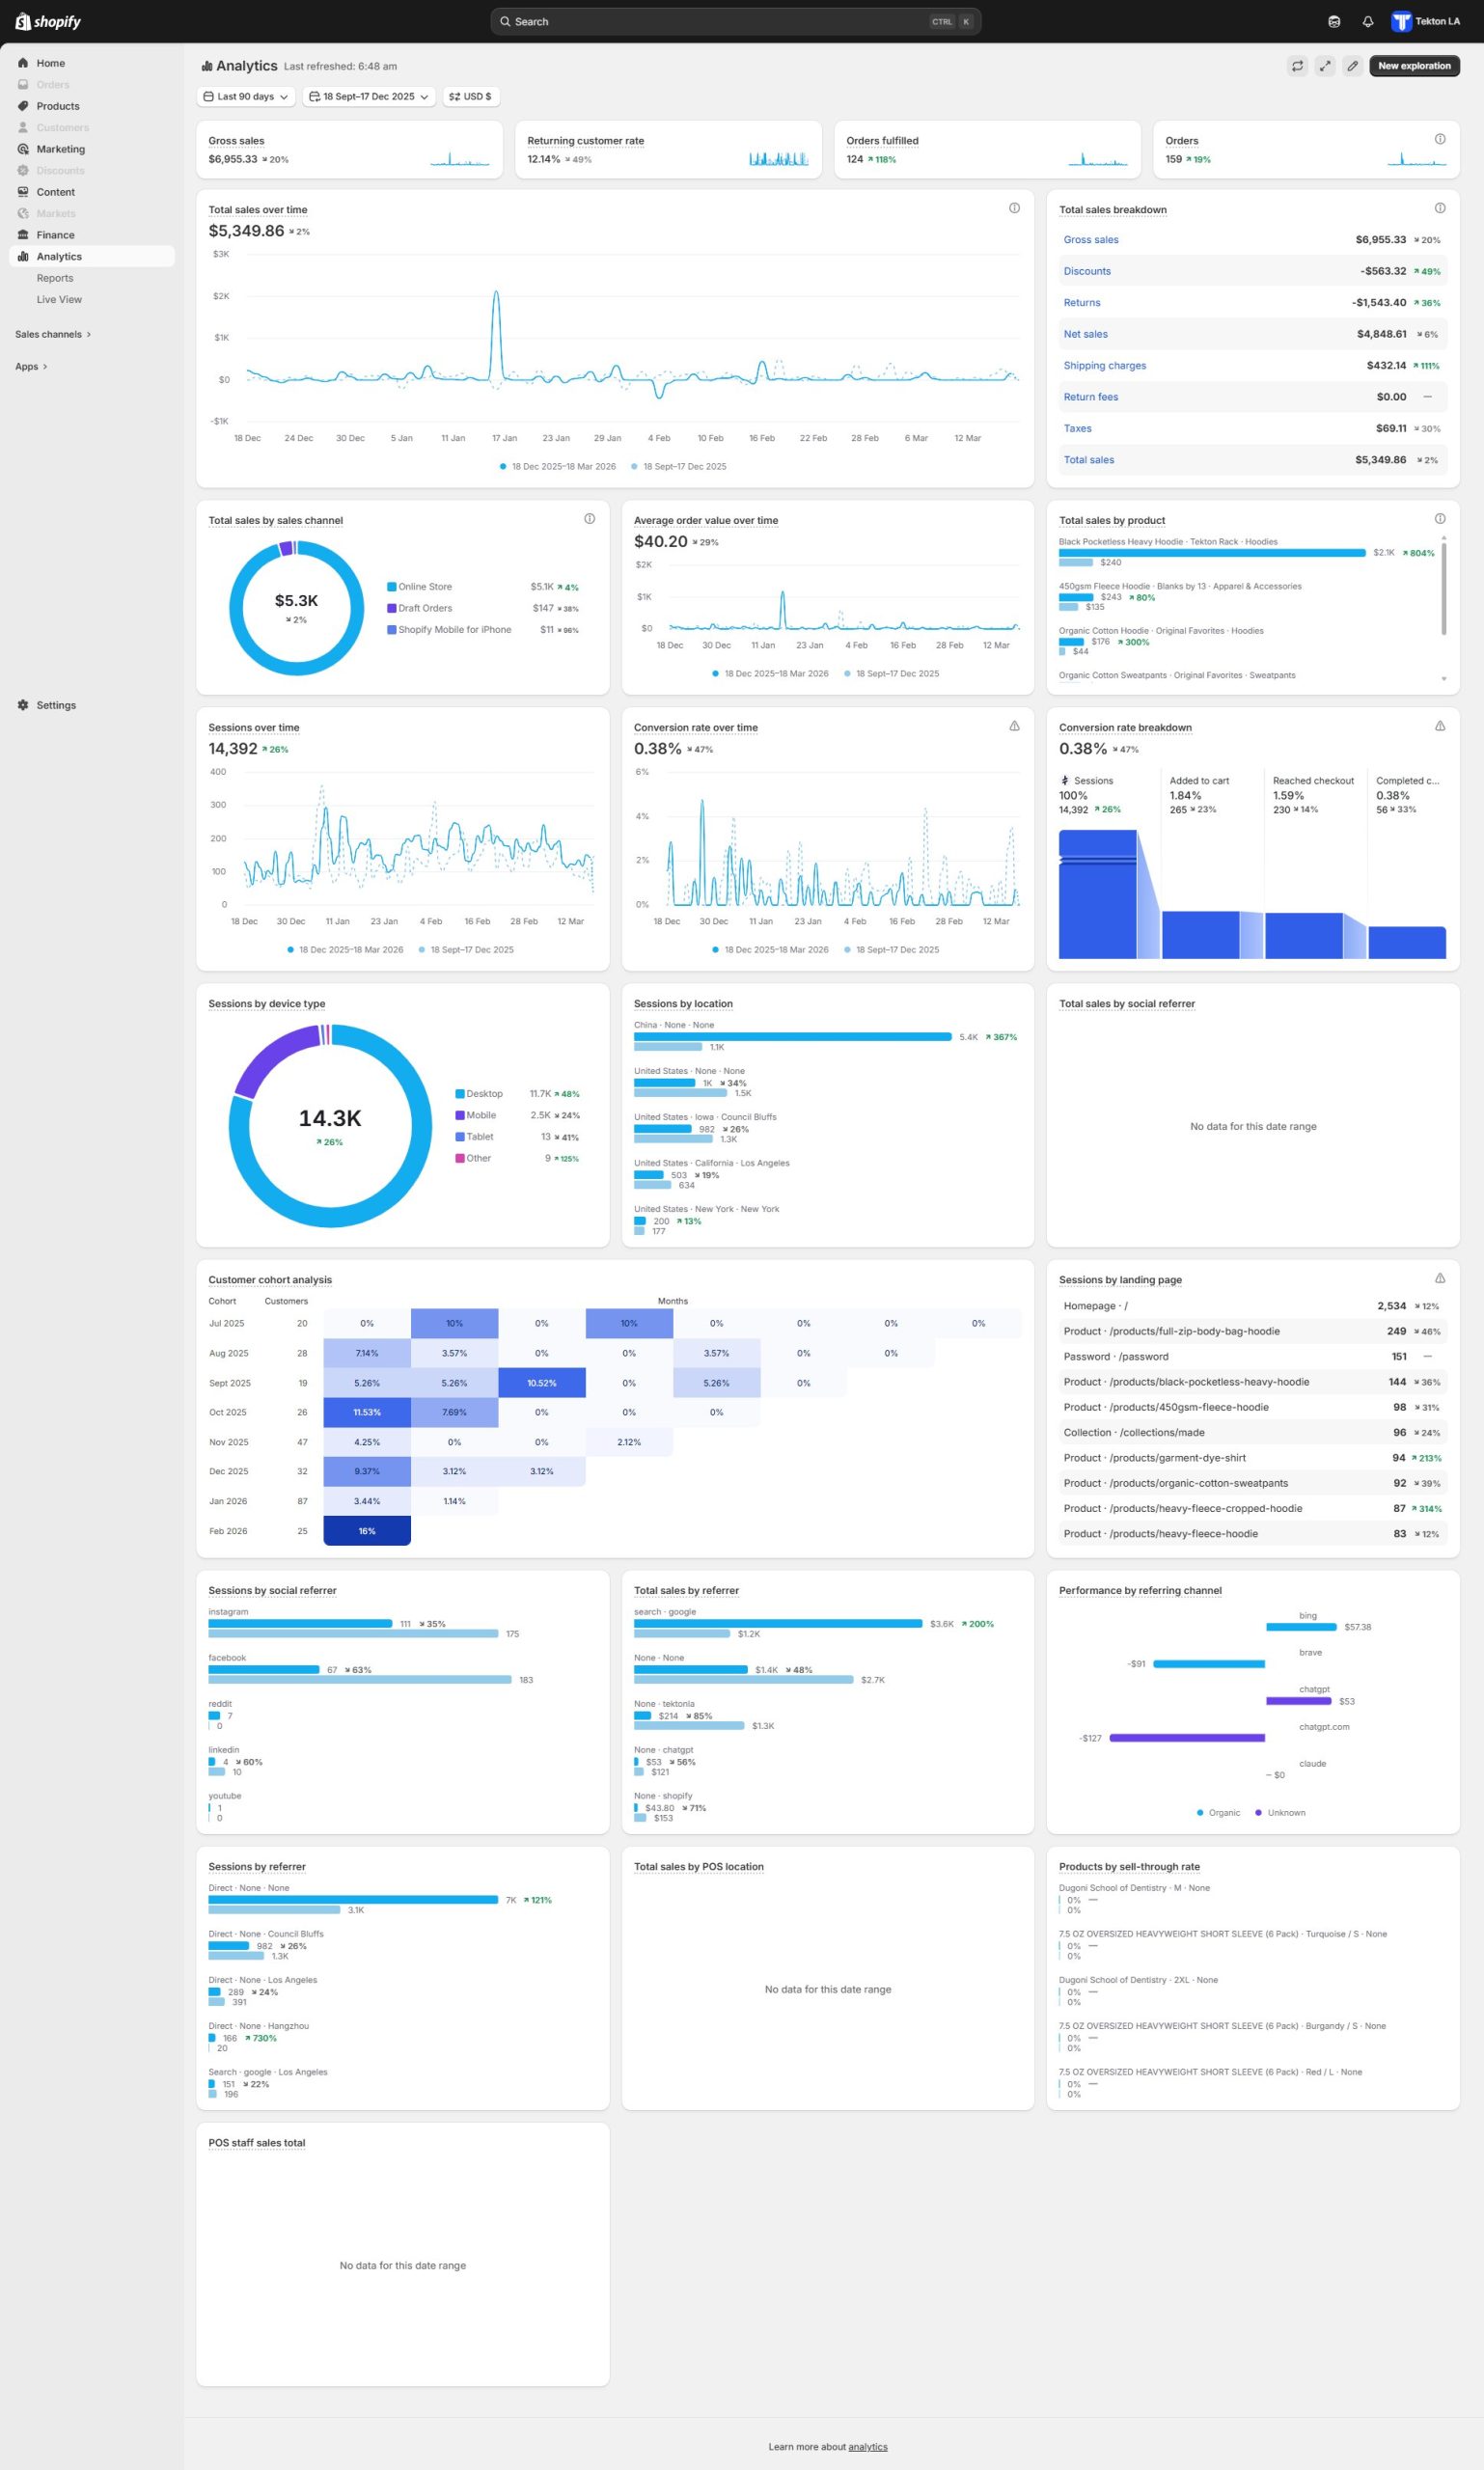Open the Sidekick assistant icon in top bar

pos(1333,22)
